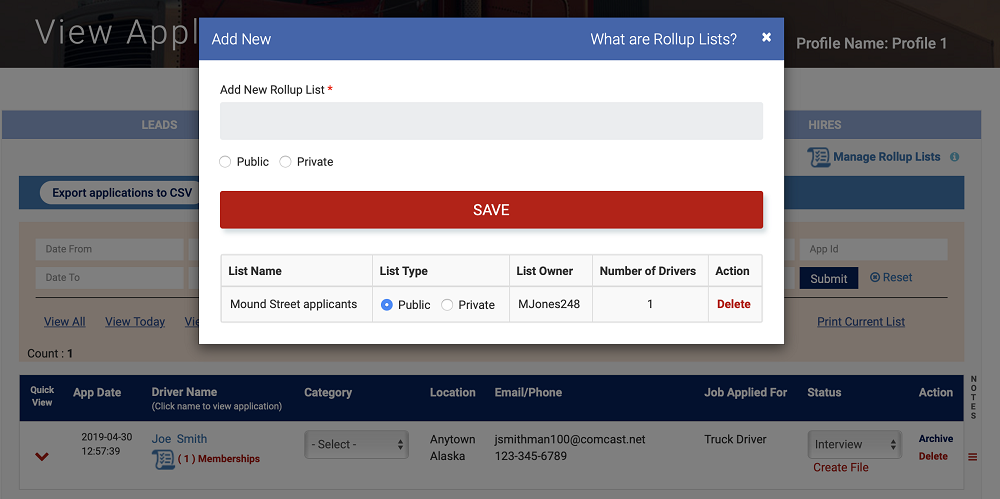
Task: Set Mound Street applicants list to Public
Action: point(386,305)
